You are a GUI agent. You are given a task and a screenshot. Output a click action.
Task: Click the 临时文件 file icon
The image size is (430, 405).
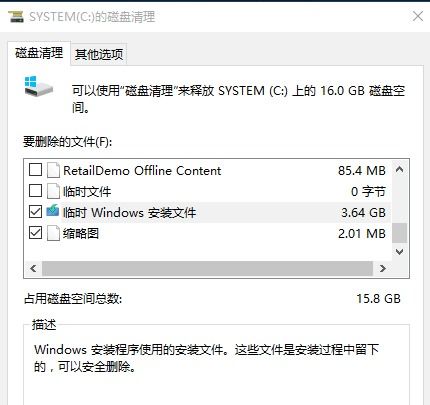pyautogui.click(x=53, y=191)
